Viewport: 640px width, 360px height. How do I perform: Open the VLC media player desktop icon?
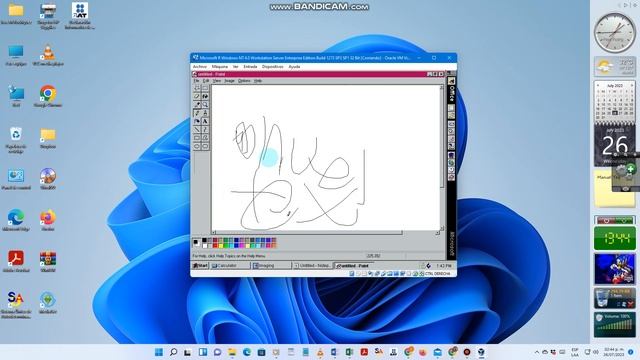pyautogui.click(x=48, y=56)
